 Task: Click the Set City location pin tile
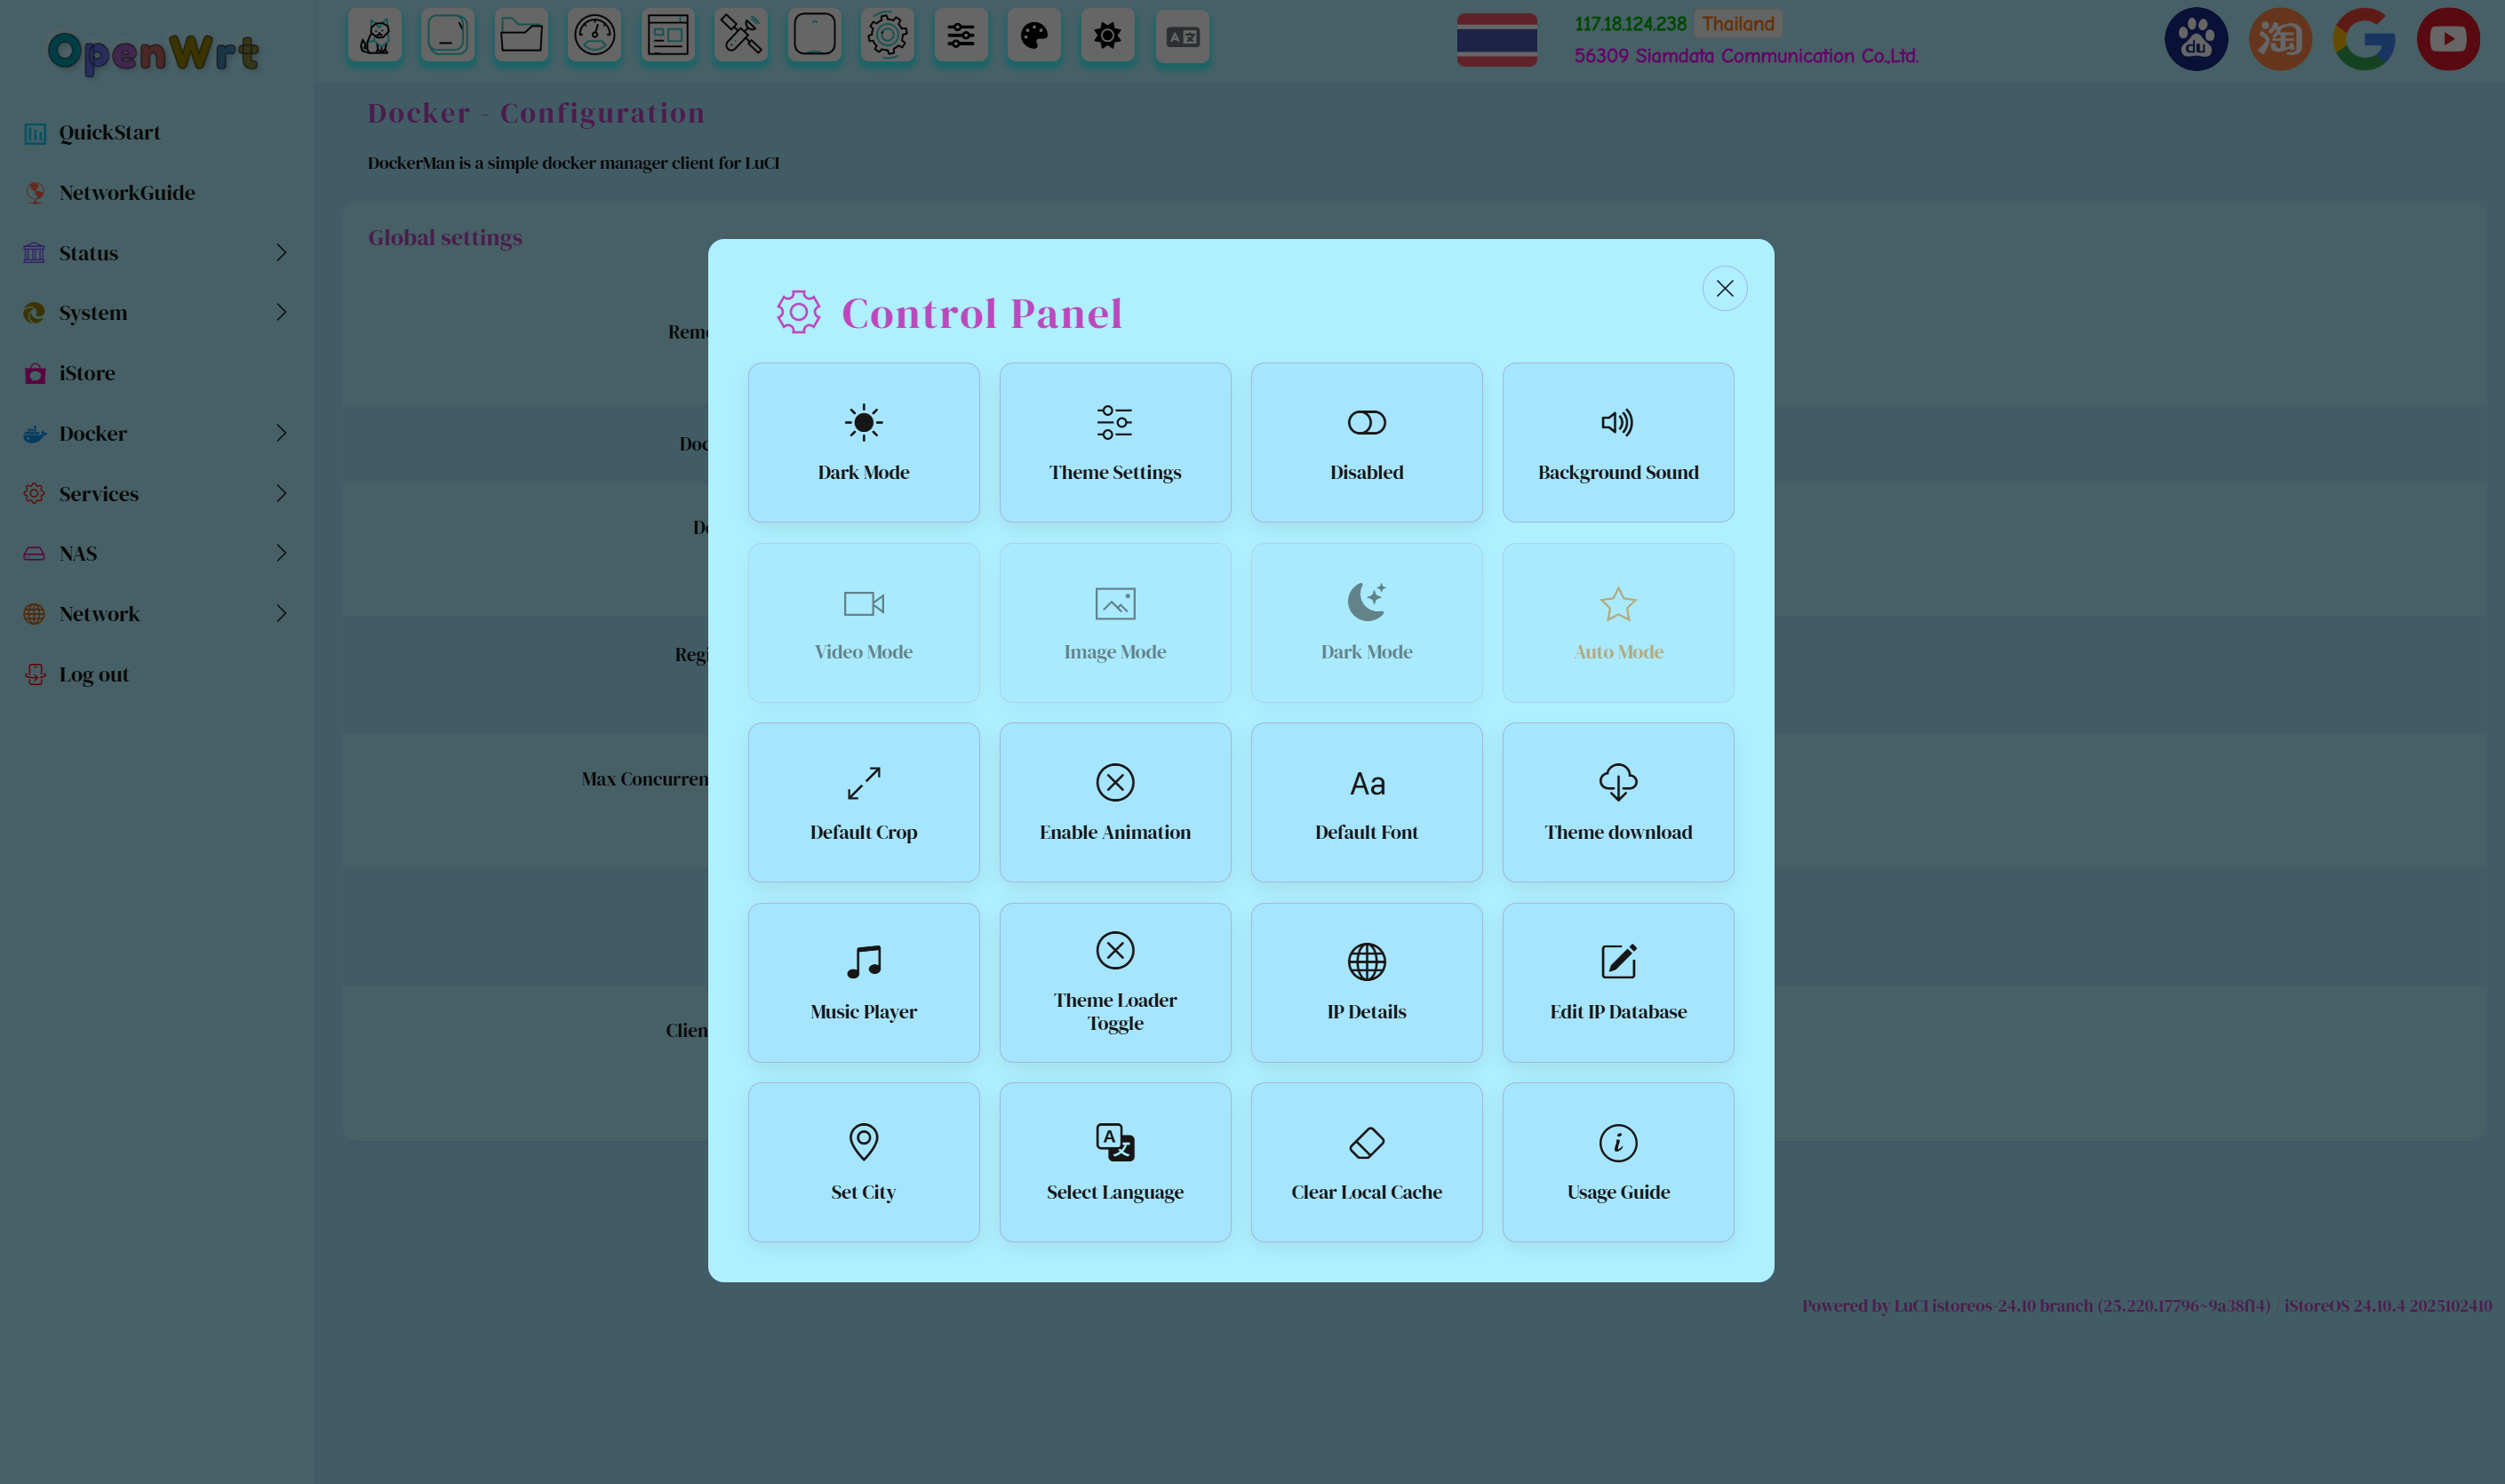point(864,1162)
